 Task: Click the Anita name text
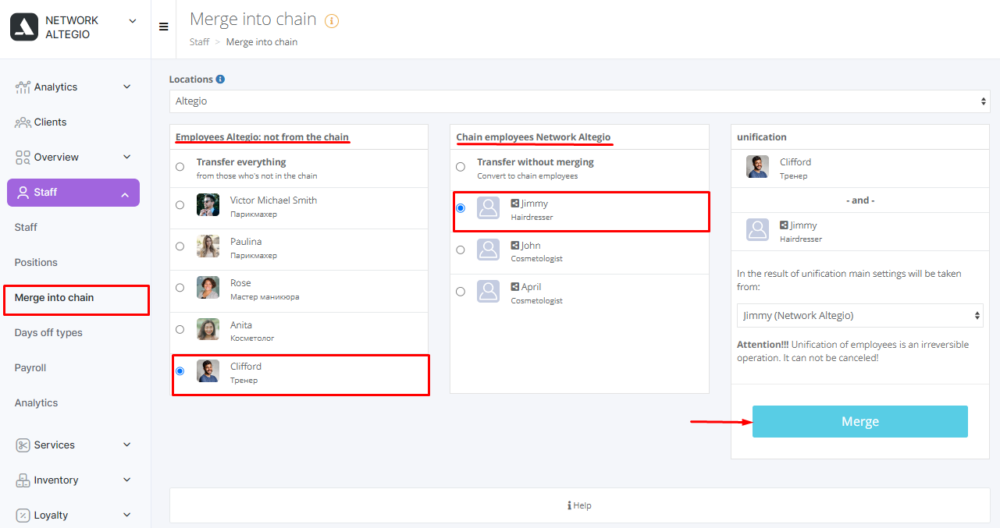click(x=241, y=325)
